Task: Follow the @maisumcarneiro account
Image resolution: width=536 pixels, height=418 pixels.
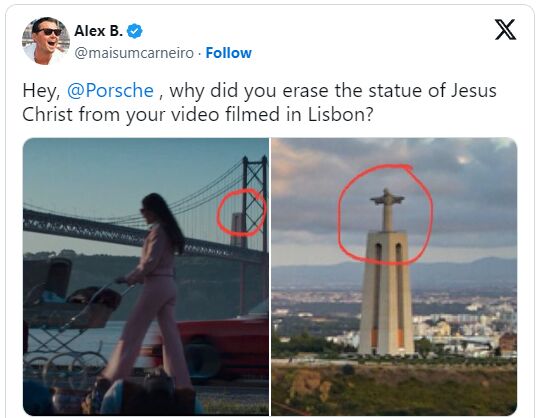Action: (228, 53)
